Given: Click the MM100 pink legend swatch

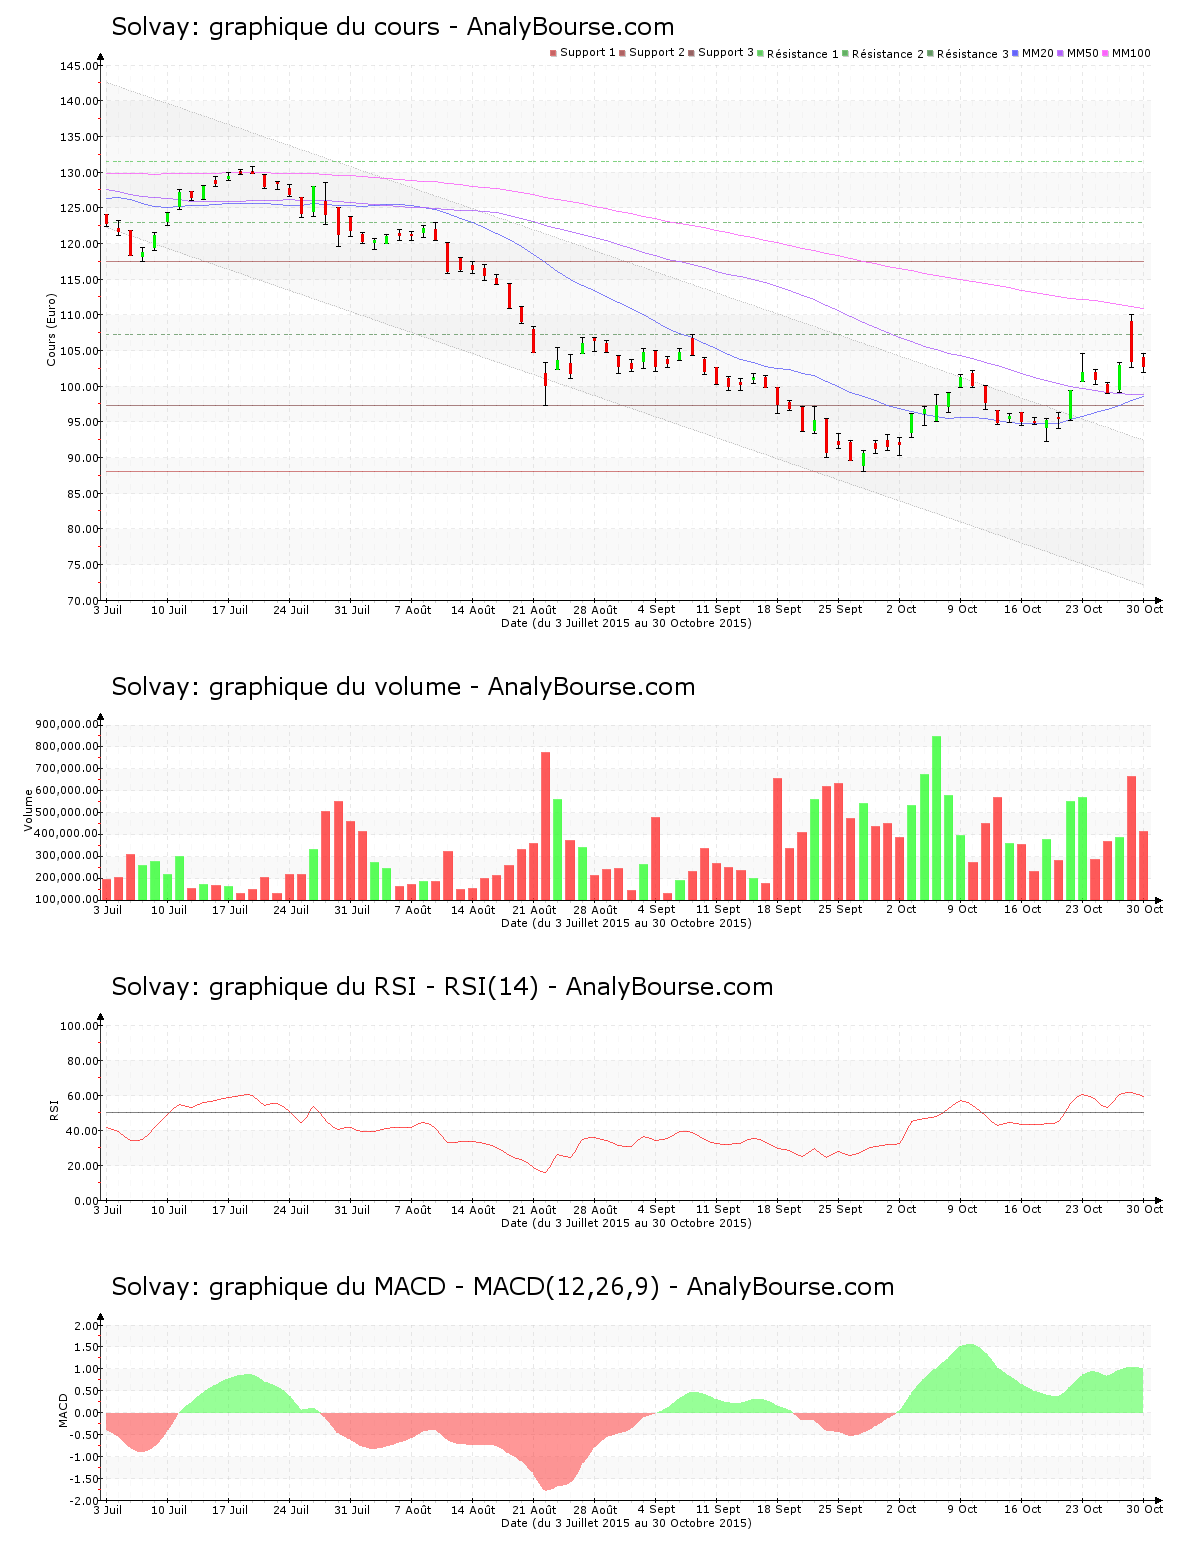Looking at the screenshot, I should pyautogui.click(x=1106, y=53).
